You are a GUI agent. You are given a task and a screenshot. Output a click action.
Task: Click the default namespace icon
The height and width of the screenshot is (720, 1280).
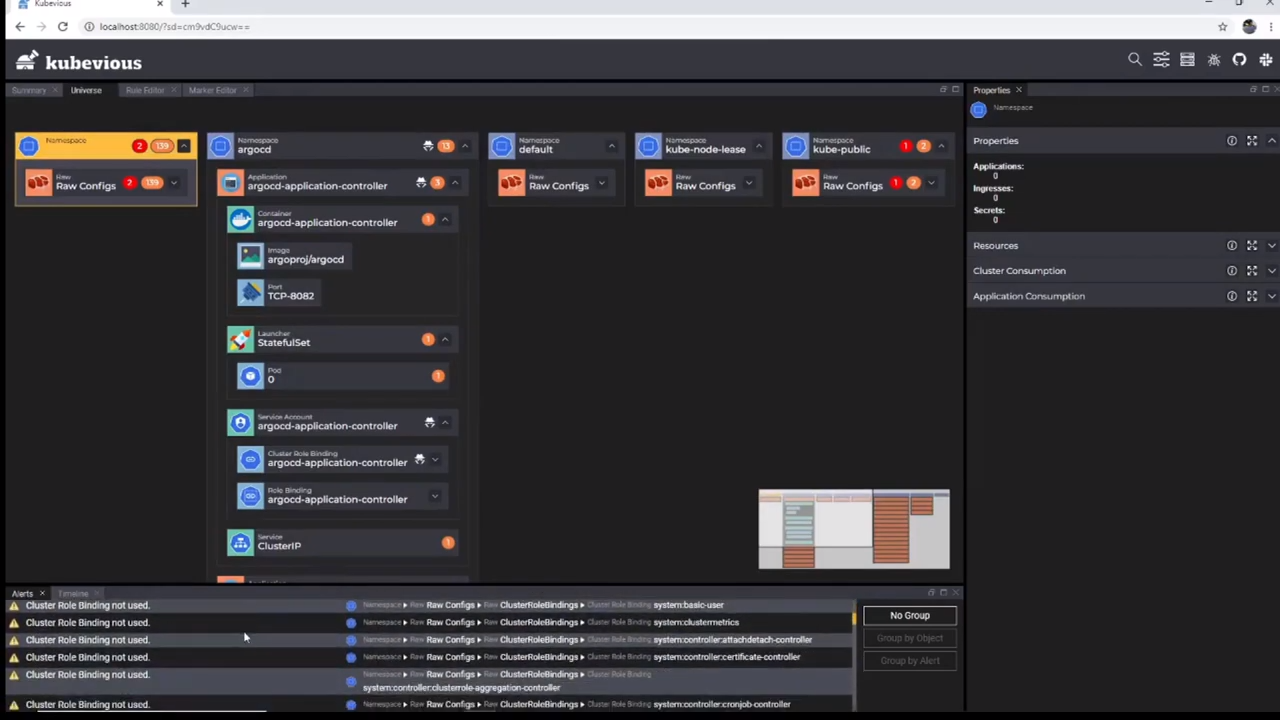(502, 147)
